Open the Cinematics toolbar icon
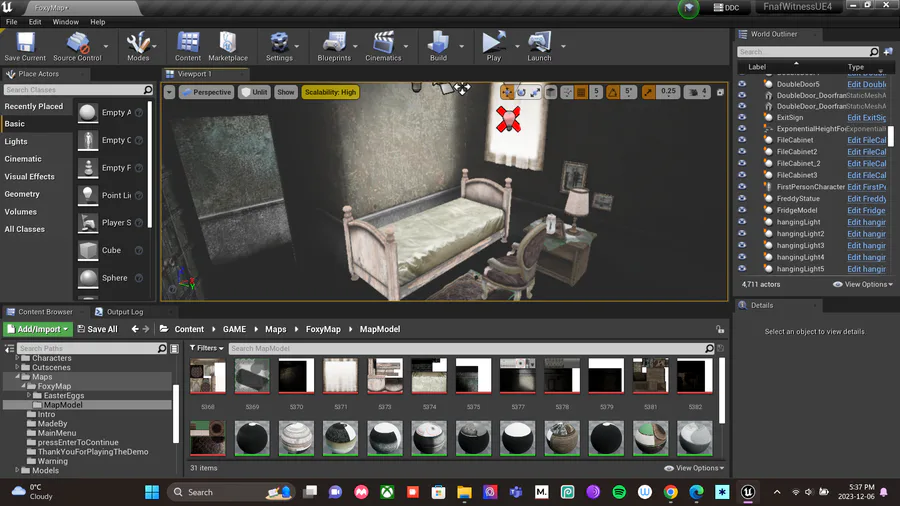The width and height of the screenshot is (900, 506). point(383,46)
